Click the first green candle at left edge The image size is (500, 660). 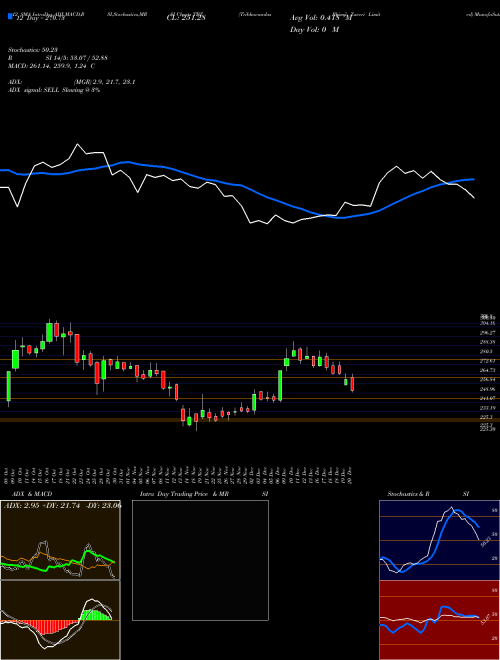tap(8, 386)
